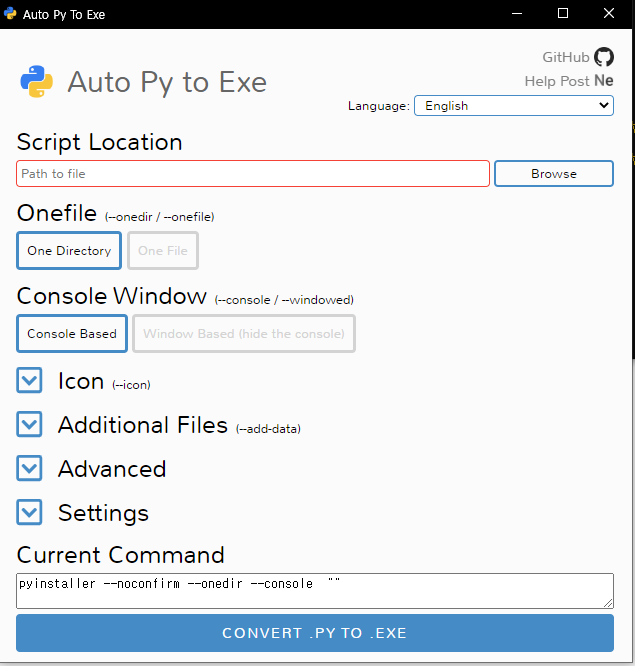The height and width of the screenshot is (666, 635).
Task: Open the Help Post link
Action: click(x=558, y=81)
